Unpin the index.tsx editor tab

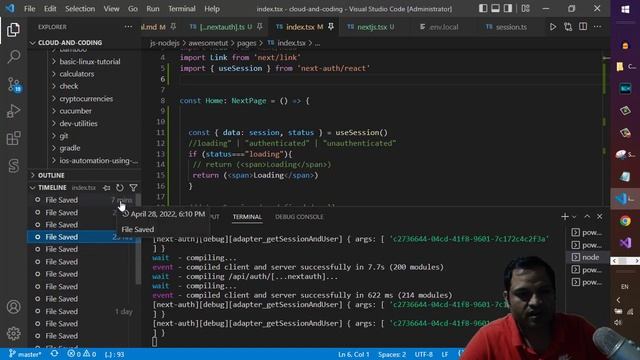[331, 27]
